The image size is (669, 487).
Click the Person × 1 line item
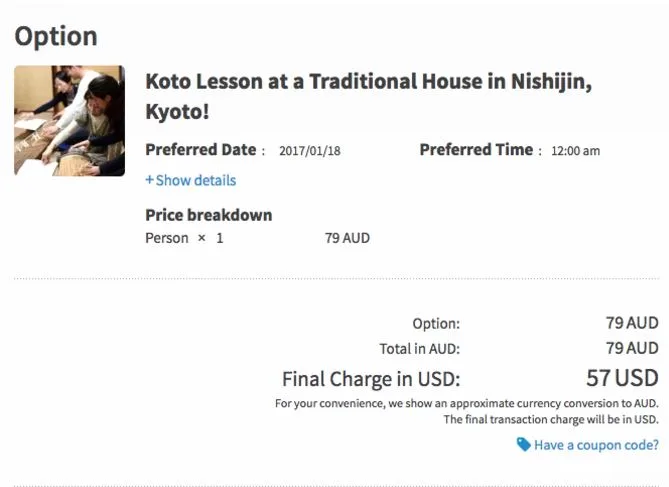184,238
